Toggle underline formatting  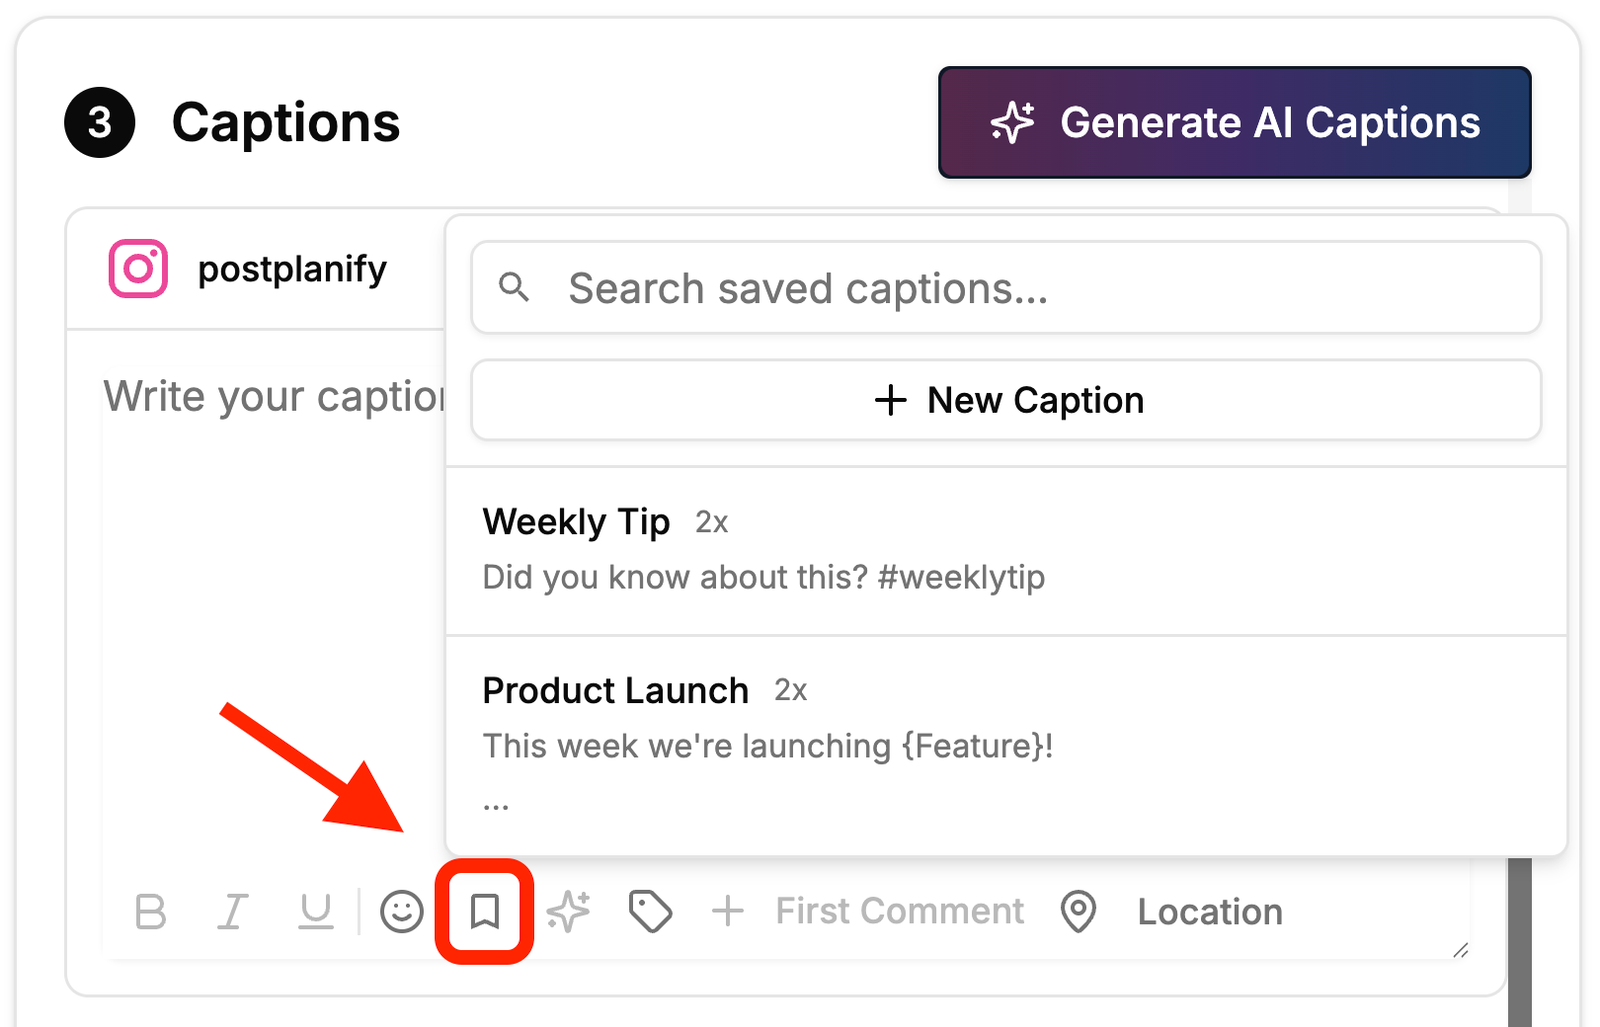[x=316, y=912]
